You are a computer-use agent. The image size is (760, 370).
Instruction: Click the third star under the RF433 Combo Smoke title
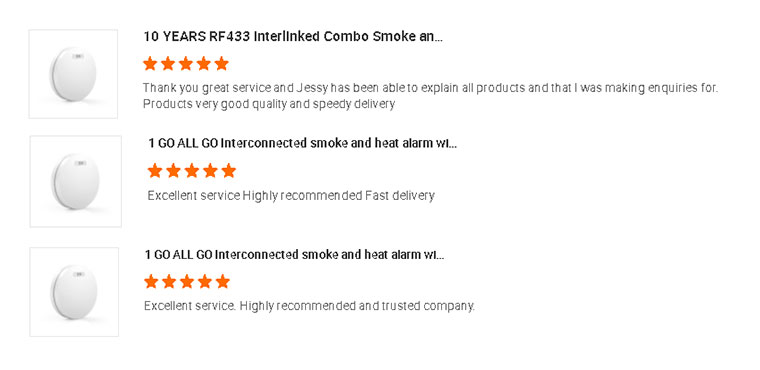(186, 64)
